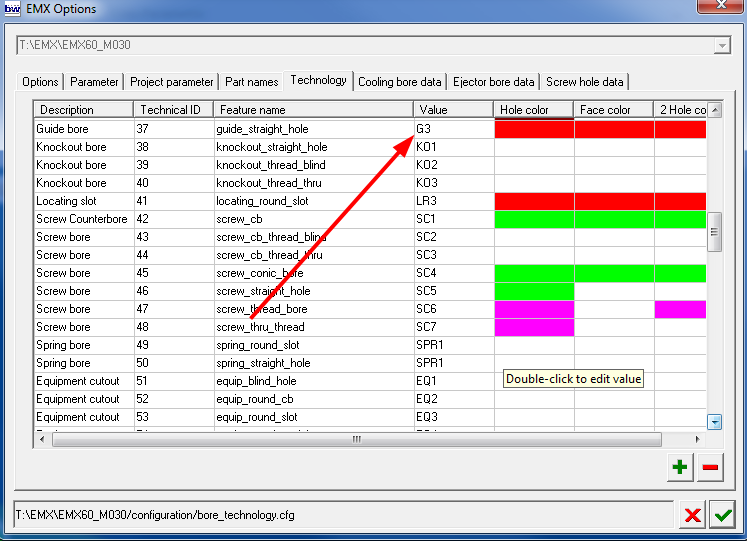Click the horizontal scrollbar thumb
Screen dimensions: 747x541
(x=357, y=439)
